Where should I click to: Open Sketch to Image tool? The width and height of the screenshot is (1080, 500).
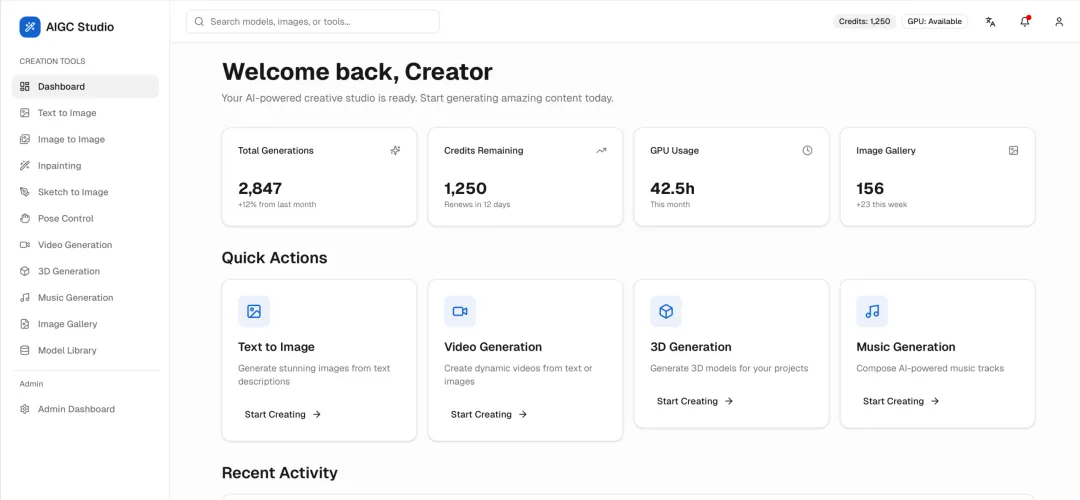pyautogui.click(x=85, y=192)
